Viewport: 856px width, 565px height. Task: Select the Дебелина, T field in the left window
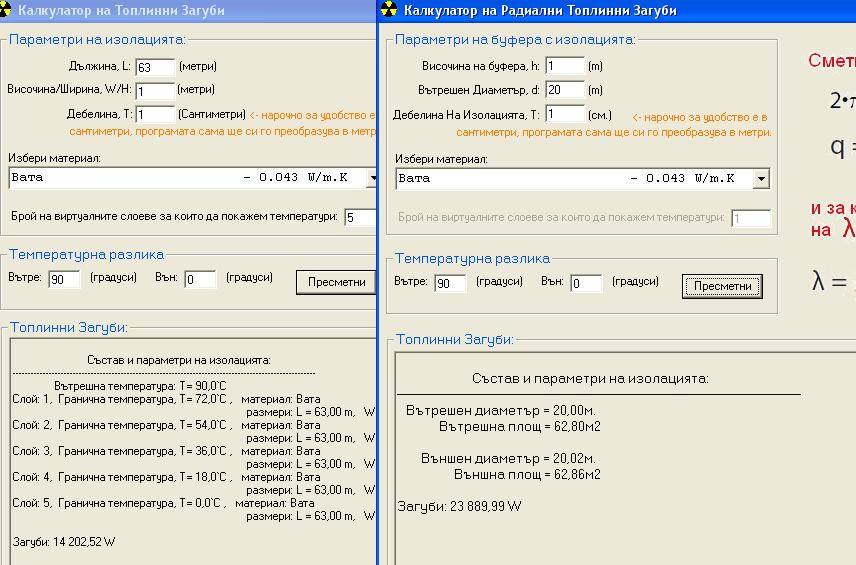pyautogui.click(x=155, y=115)
